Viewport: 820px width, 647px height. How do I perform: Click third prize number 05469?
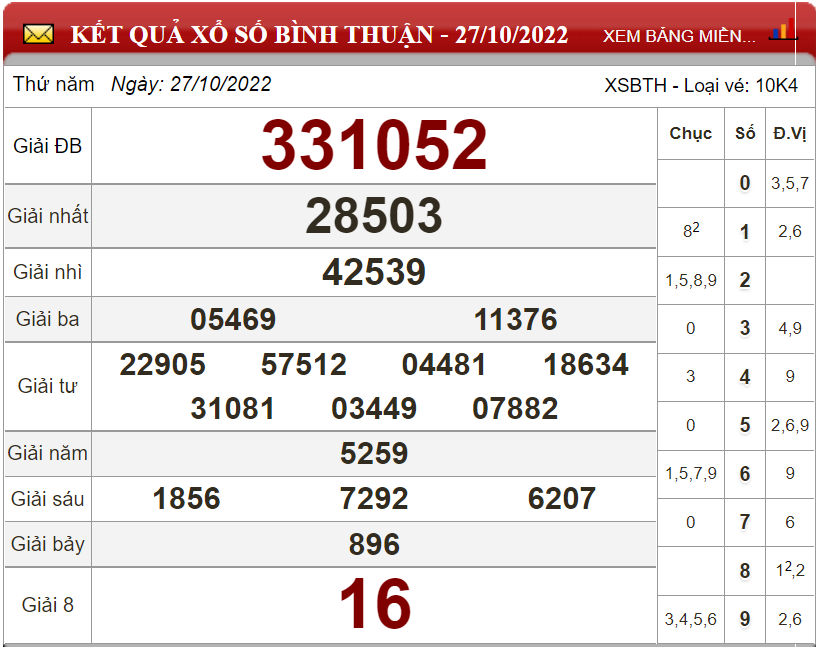[x=233, y=319]
